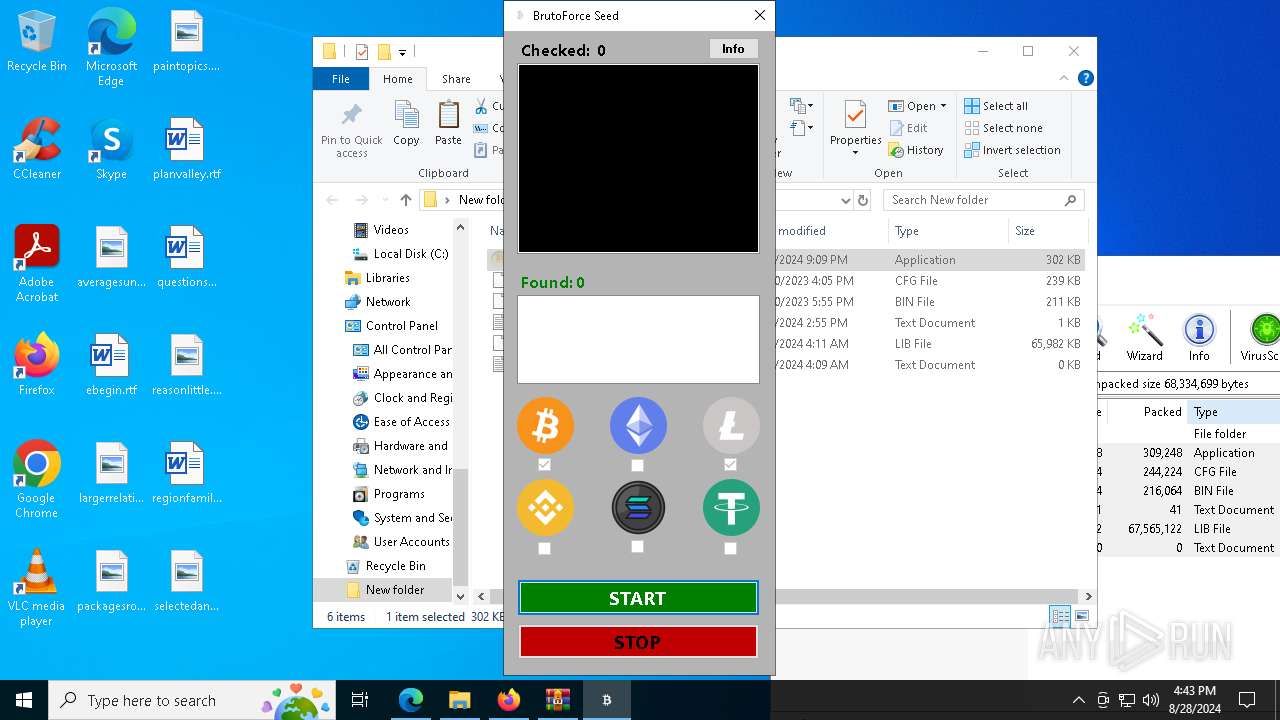
Task: Select Programs in the navigation tree
Action: click(389, 494)
